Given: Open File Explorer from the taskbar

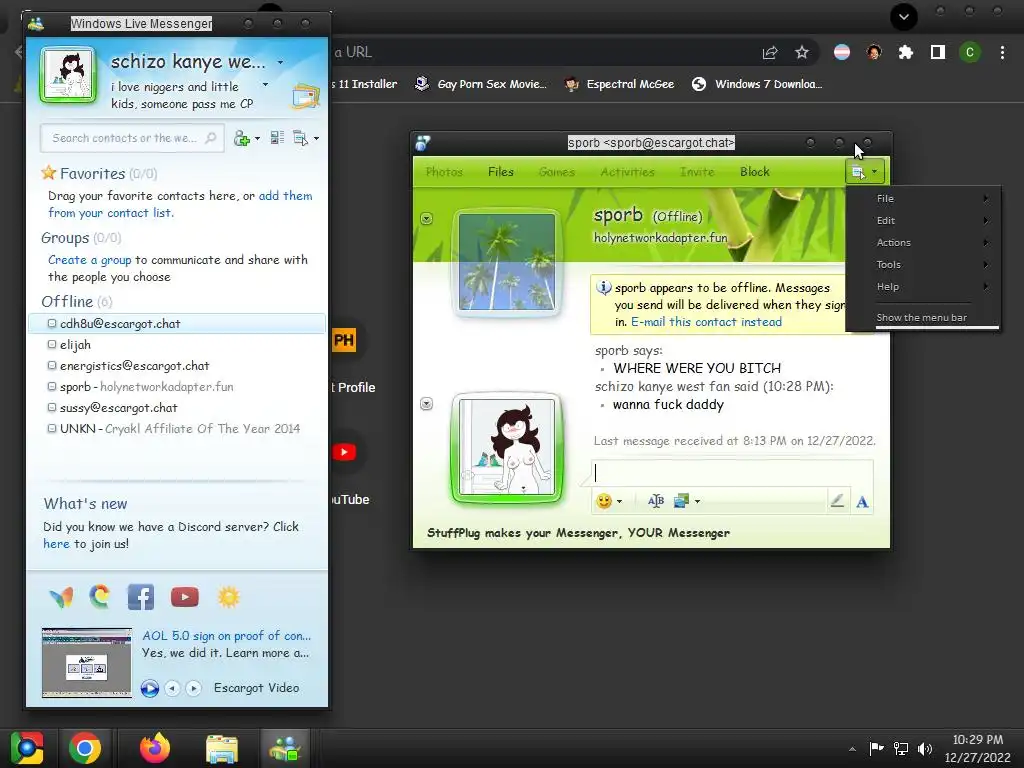Looking at the screenshot, I should tap(222, 748).
